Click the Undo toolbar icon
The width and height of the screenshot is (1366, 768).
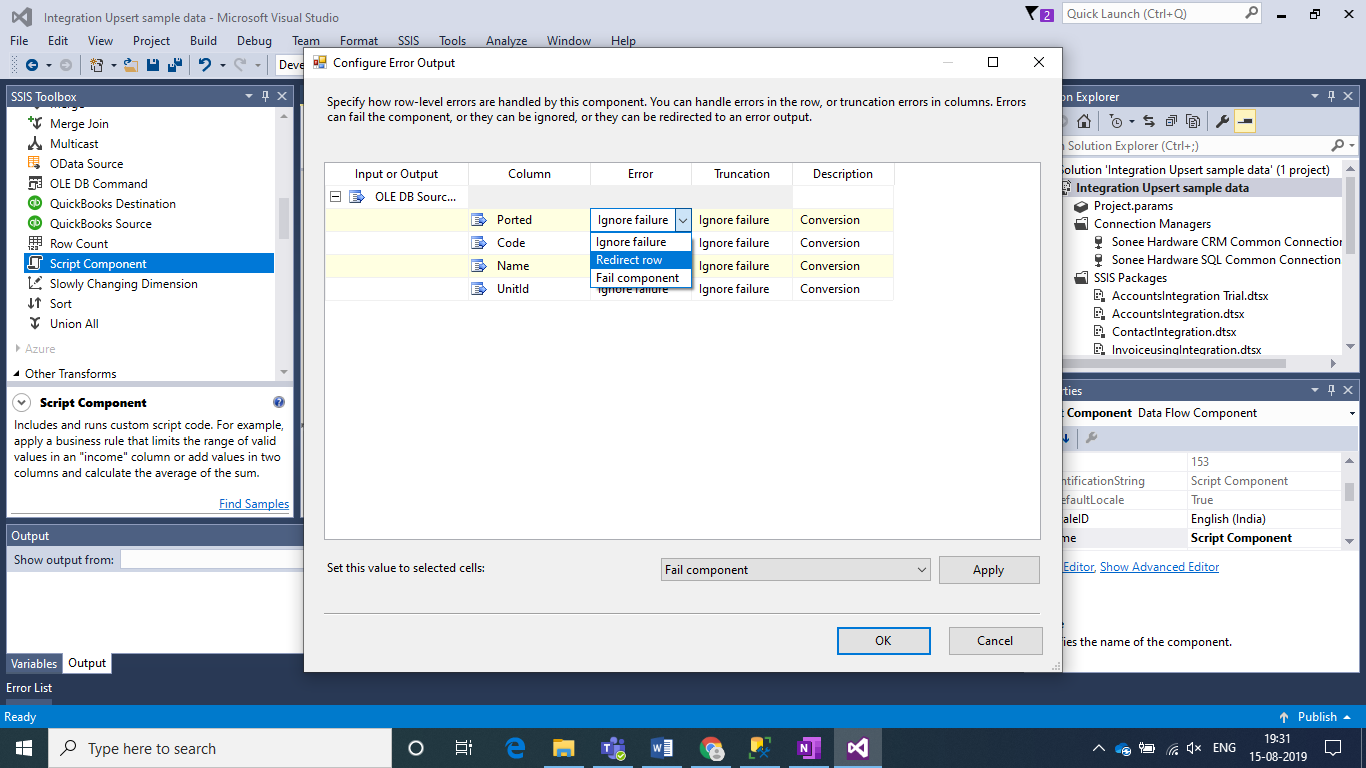point(204,65)
